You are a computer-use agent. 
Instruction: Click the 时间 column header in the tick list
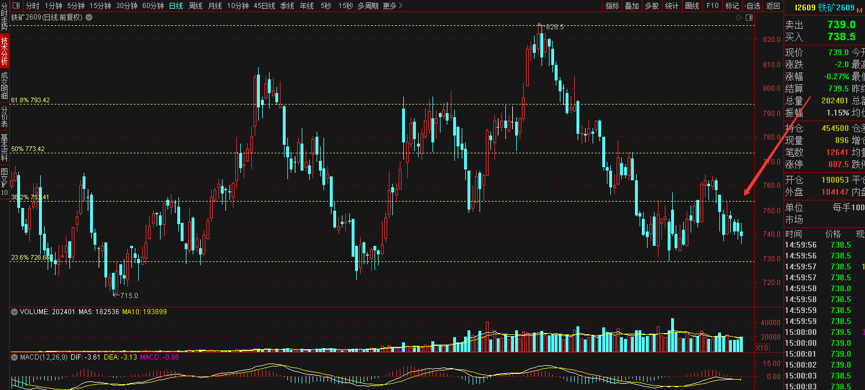pyautogui.click(x=794, y=234)
